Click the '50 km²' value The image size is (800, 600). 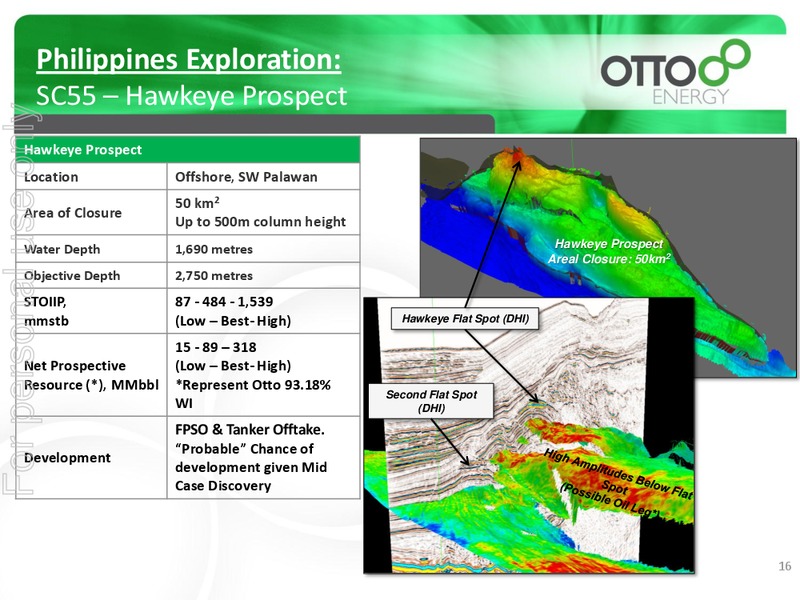tap(197, 203)
